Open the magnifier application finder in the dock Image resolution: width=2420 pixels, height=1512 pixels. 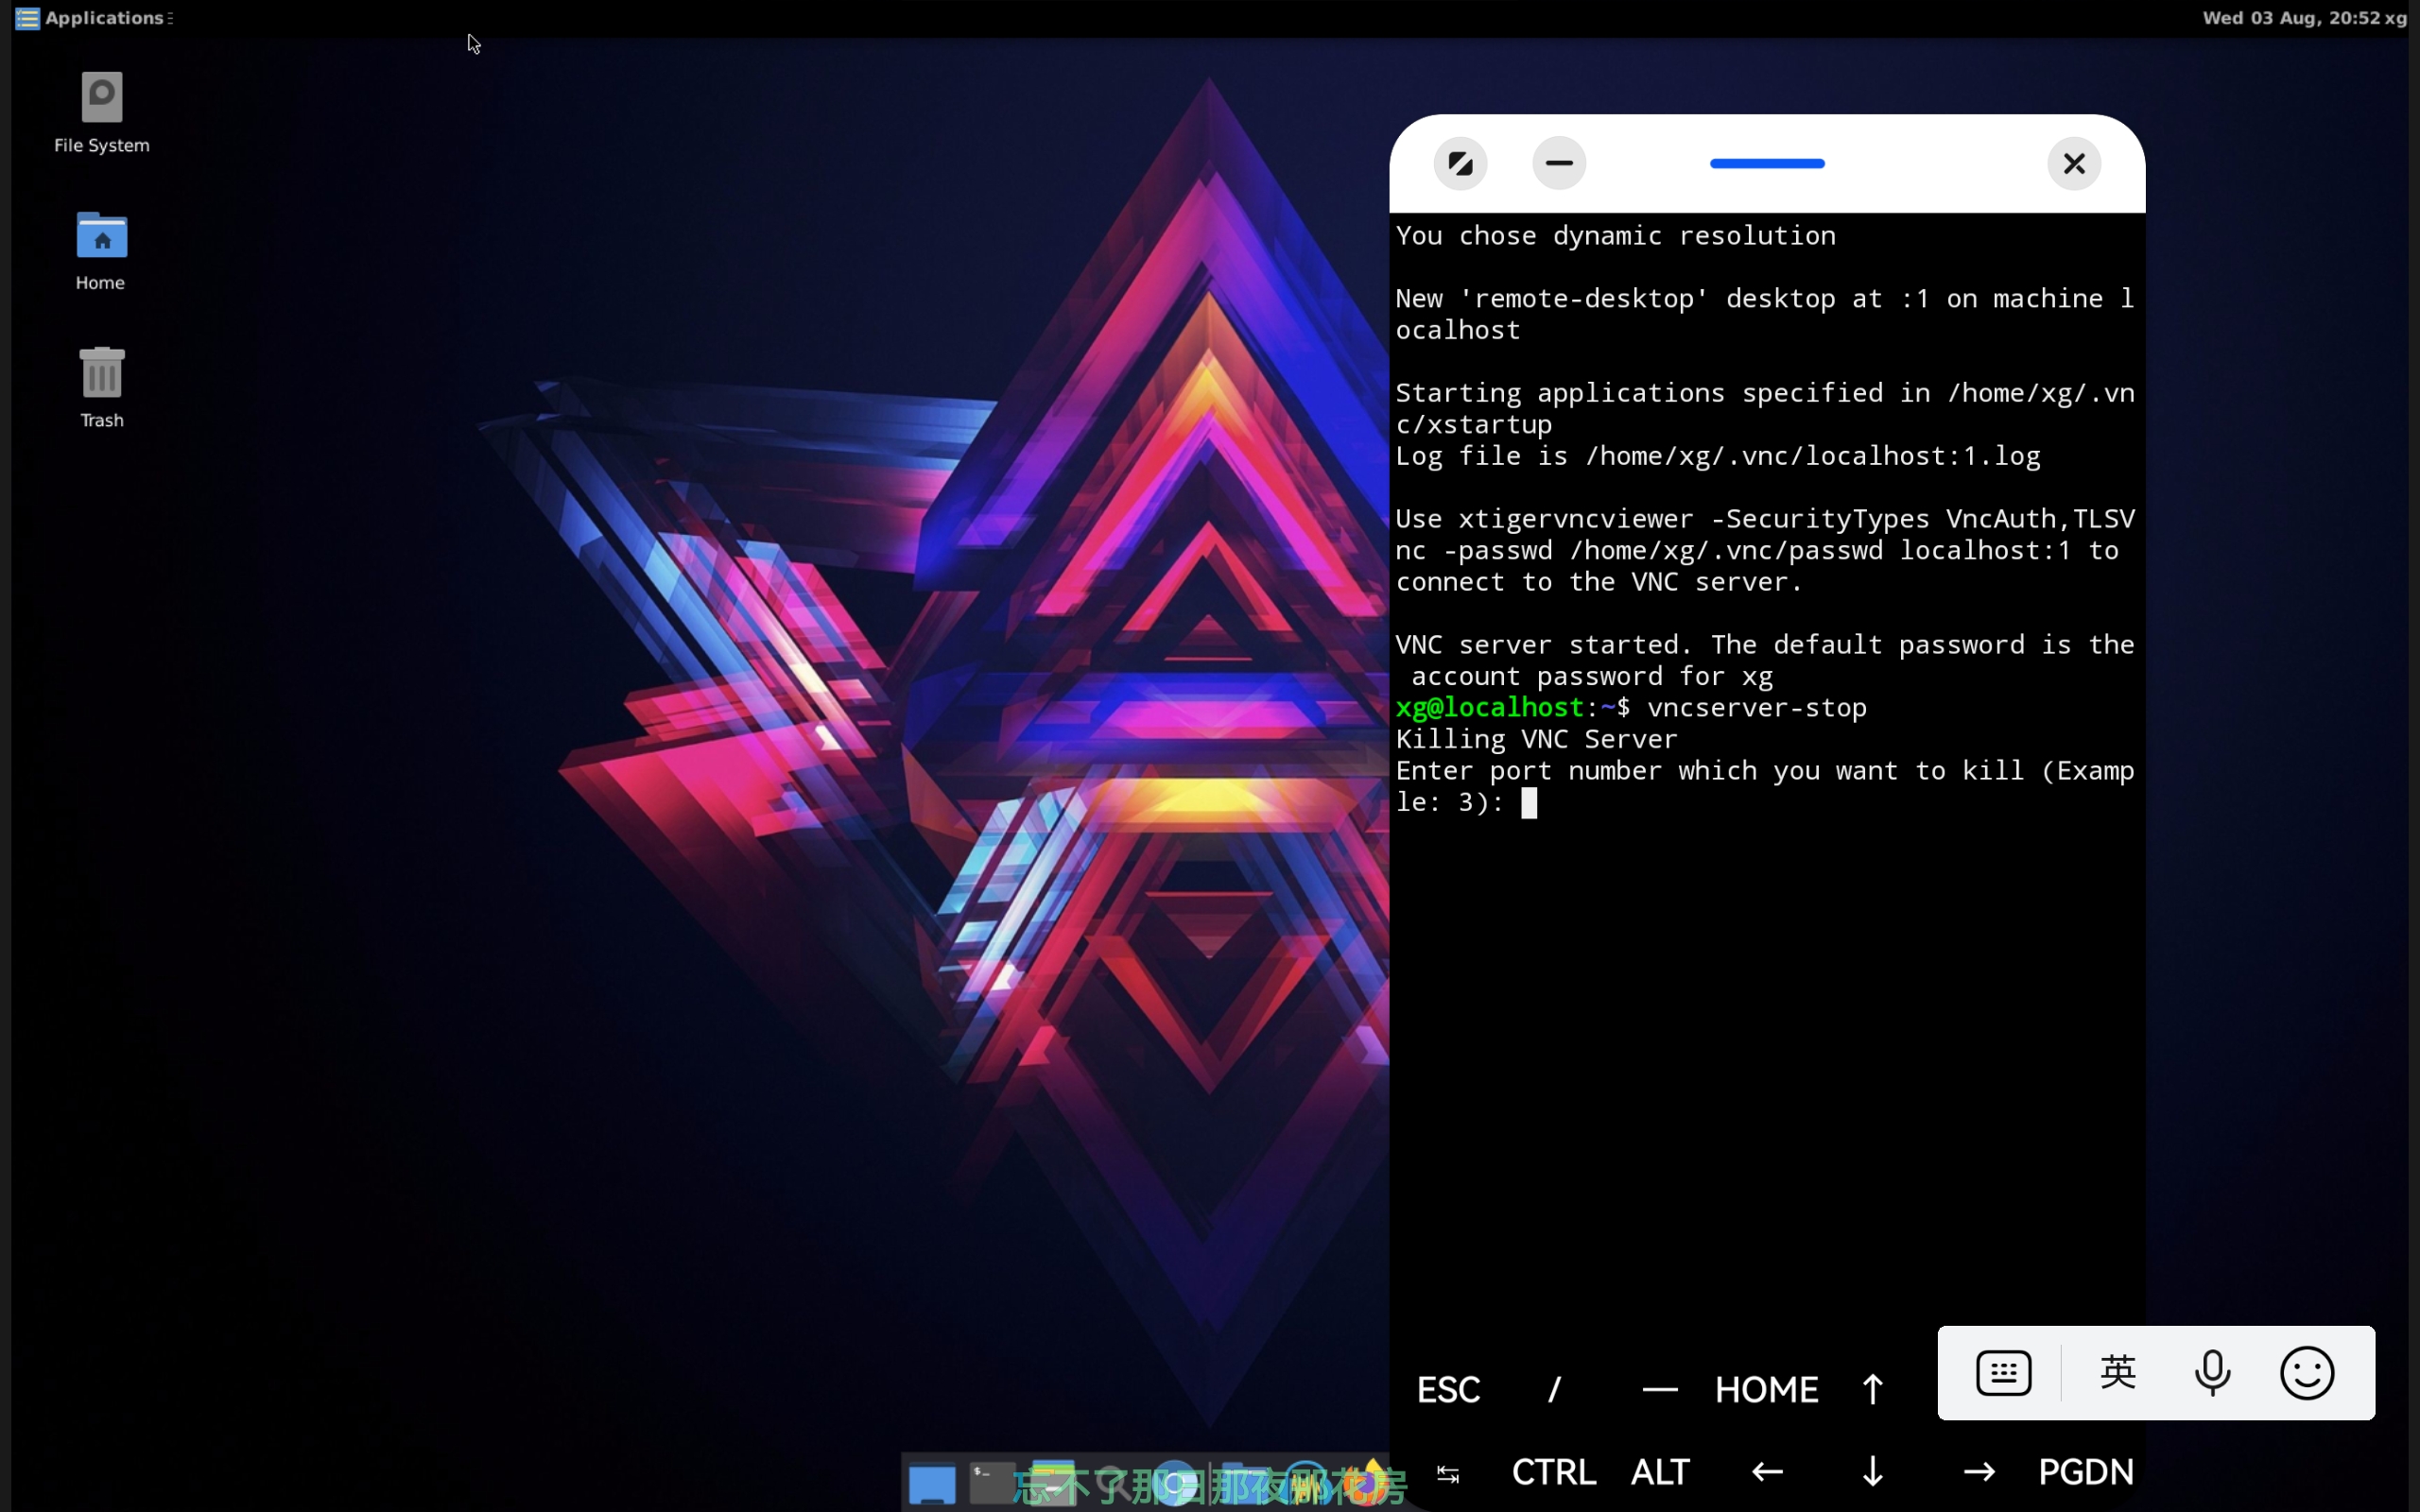pos(1113,1484)
